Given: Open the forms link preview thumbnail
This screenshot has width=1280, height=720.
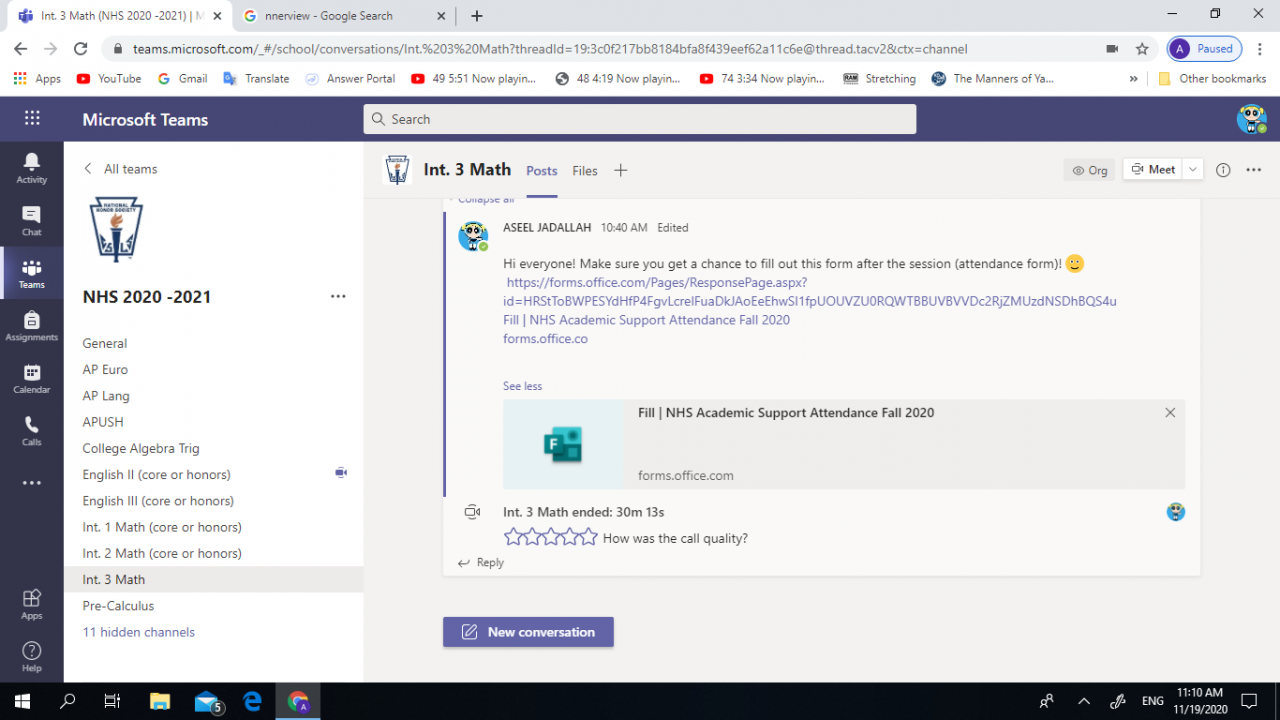Looking at the screenshot, I should click(563, 444).
